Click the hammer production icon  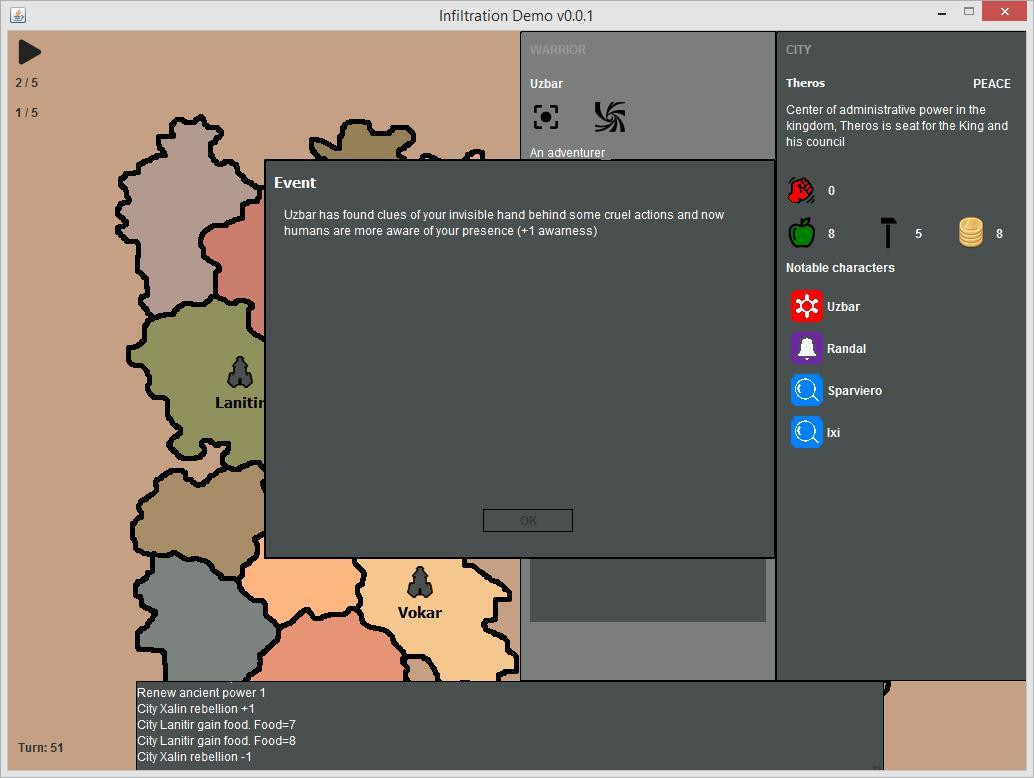(888, 233)
